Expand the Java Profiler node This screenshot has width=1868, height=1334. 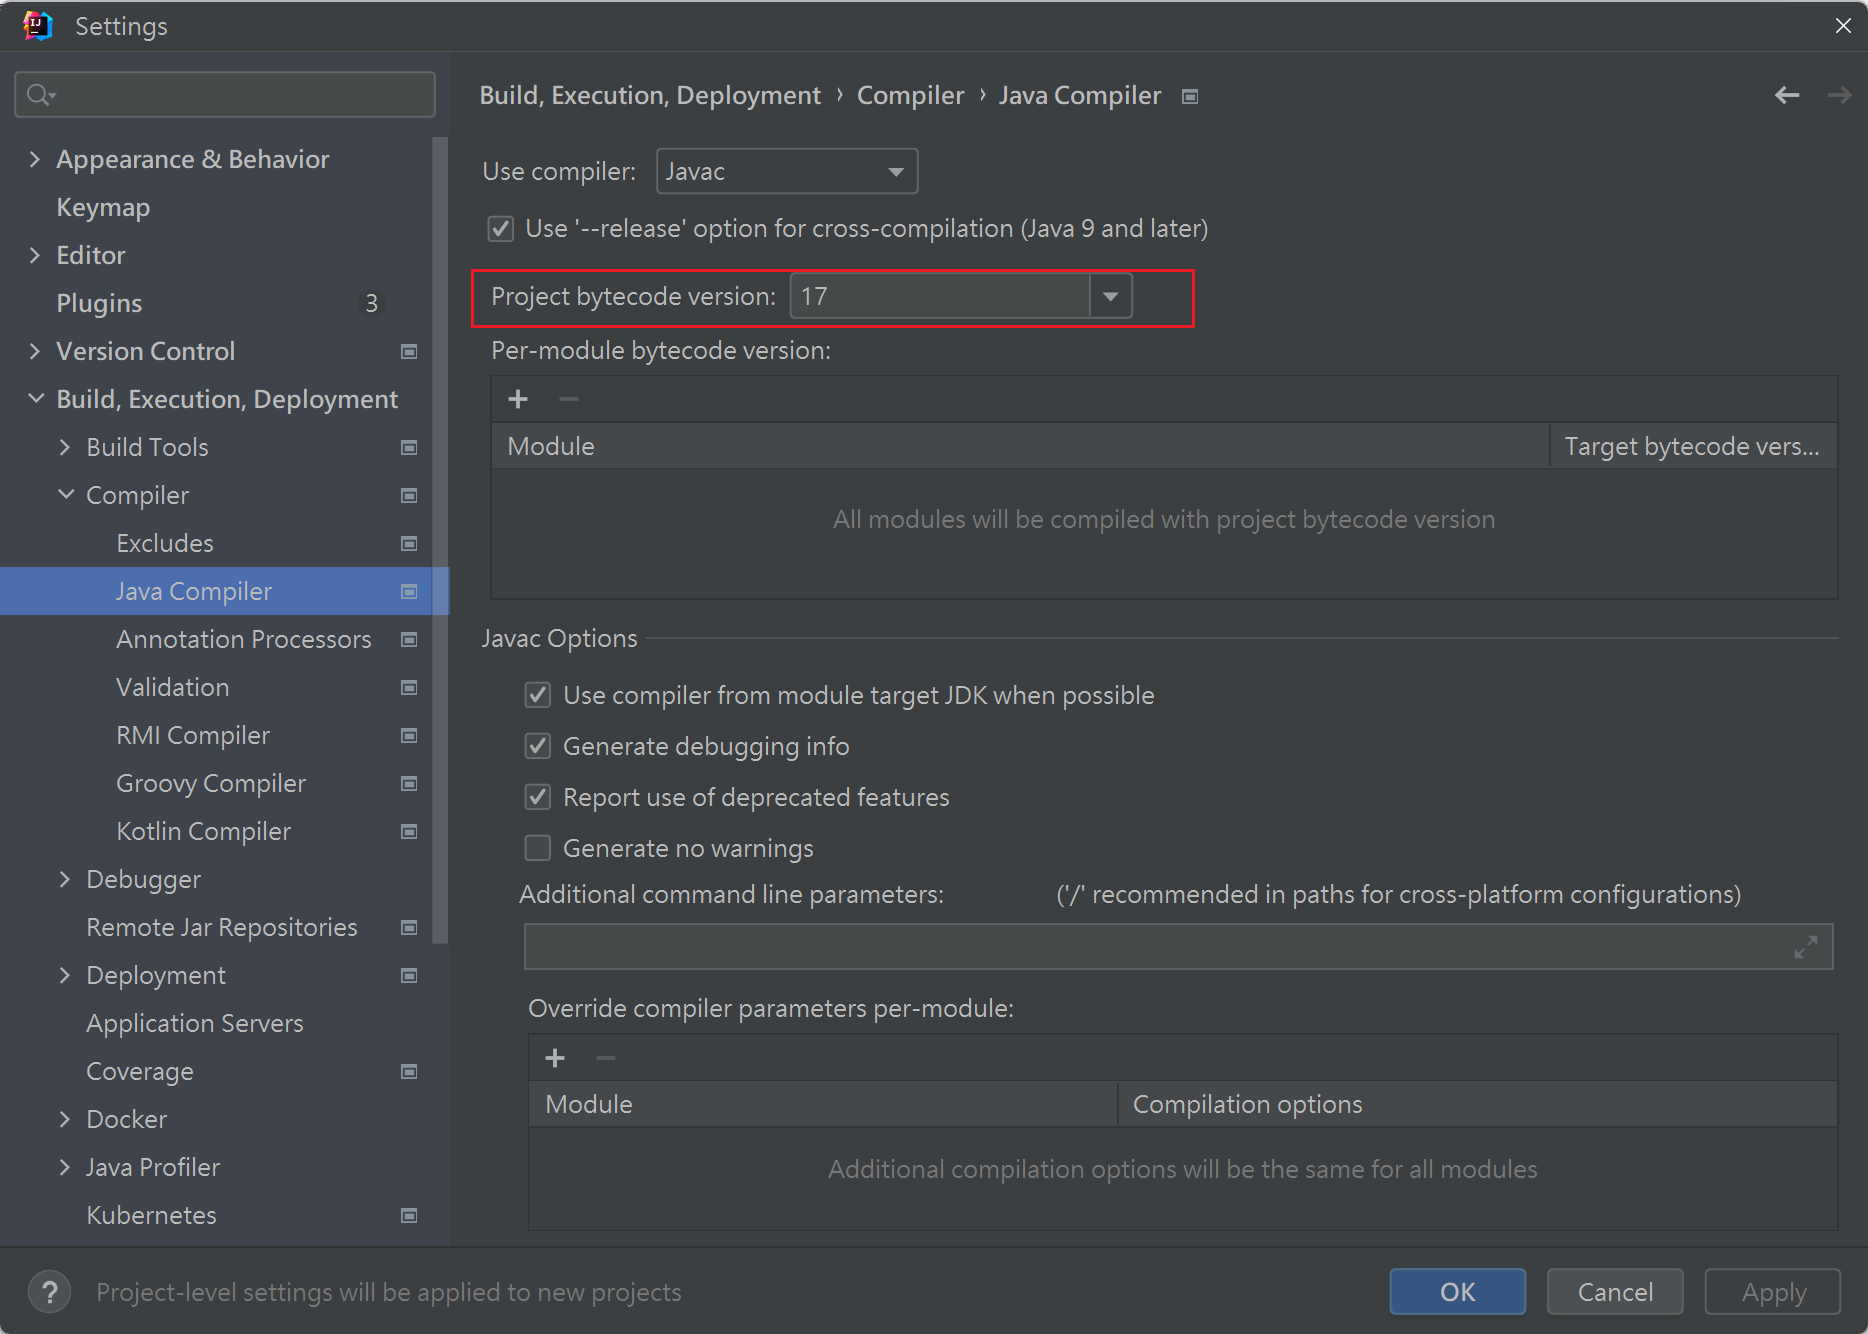65,1167
